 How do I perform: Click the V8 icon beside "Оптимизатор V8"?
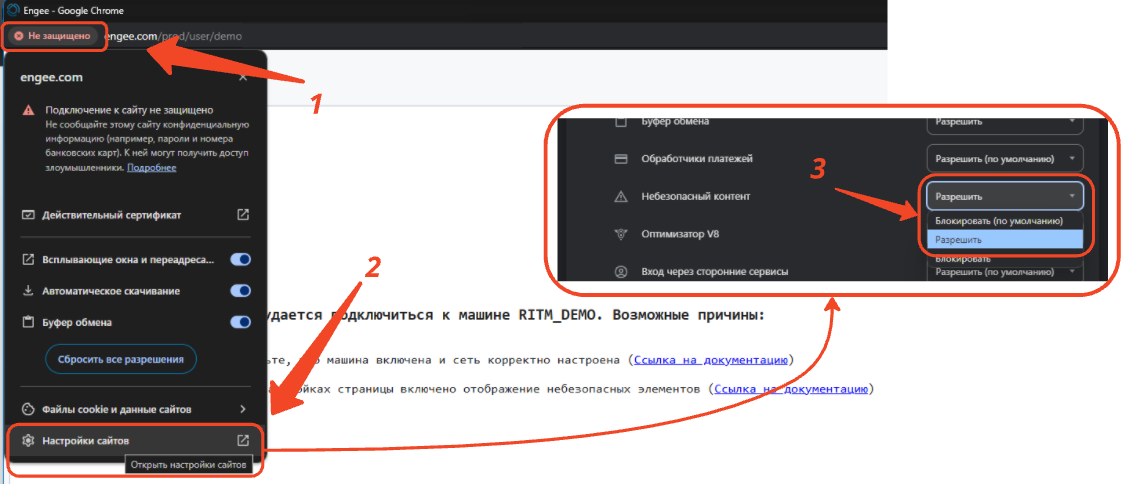pyautogui.click(x=620, y=234)
